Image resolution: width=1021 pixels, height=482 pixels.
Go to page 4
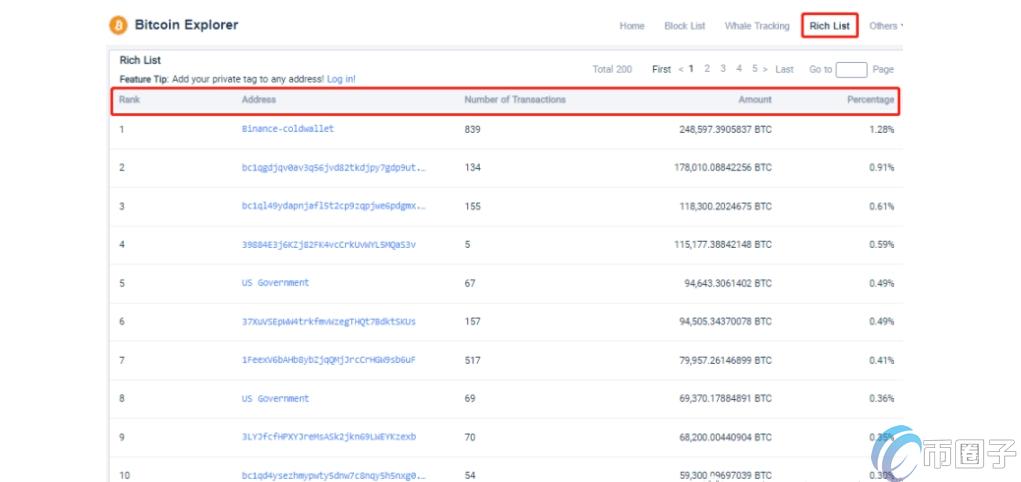[x=739, y=68]
